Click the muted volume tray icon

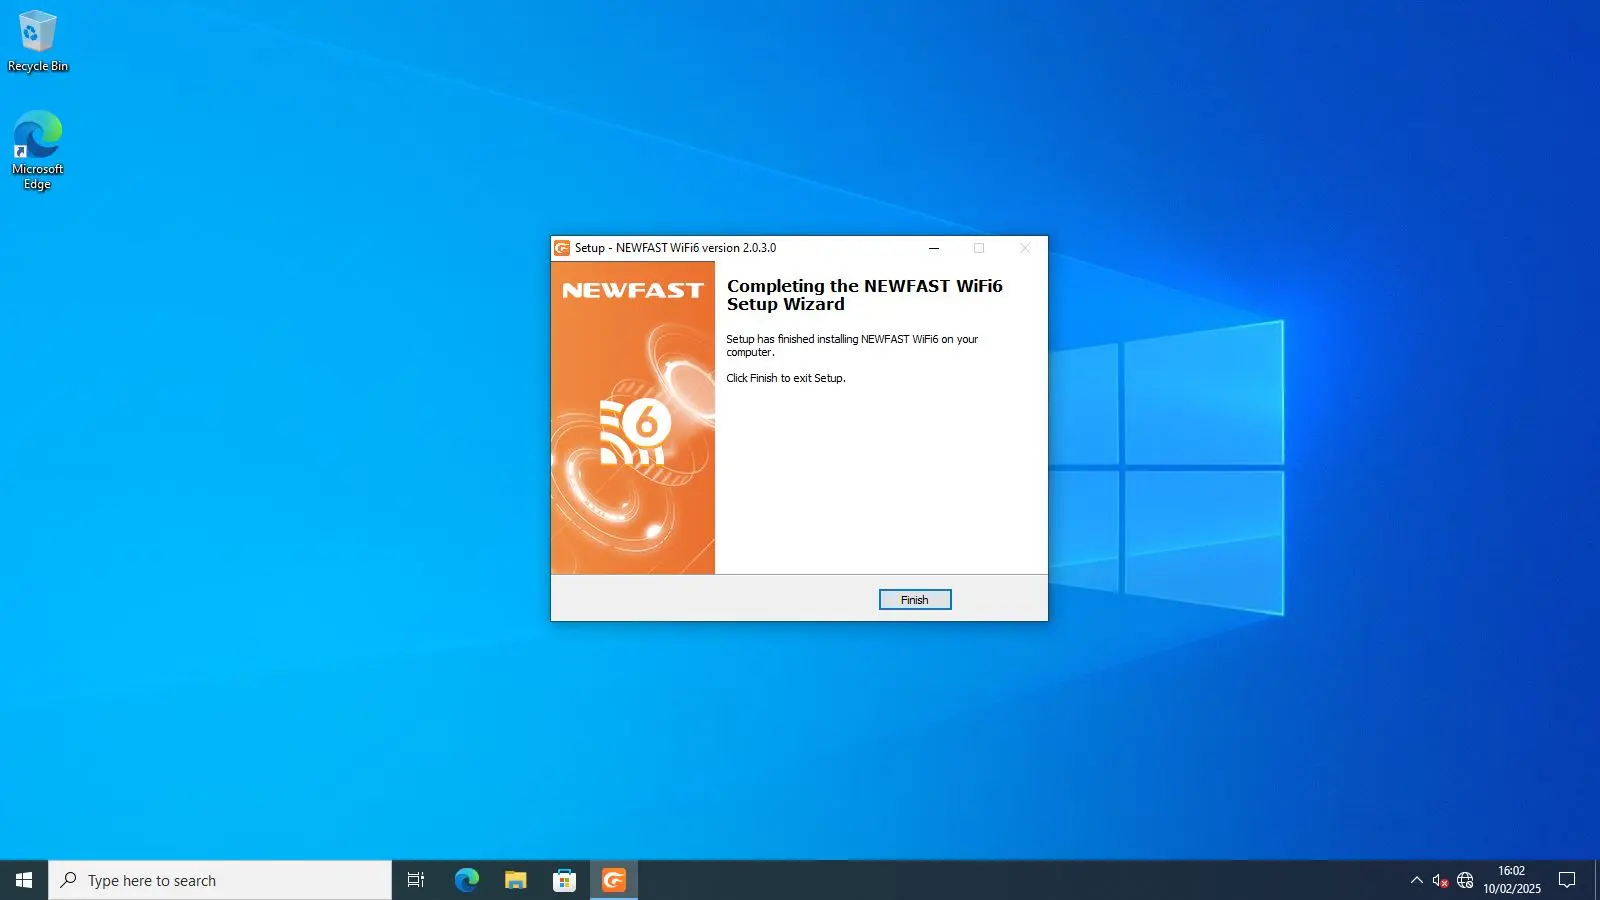(x=1440, y=880)
